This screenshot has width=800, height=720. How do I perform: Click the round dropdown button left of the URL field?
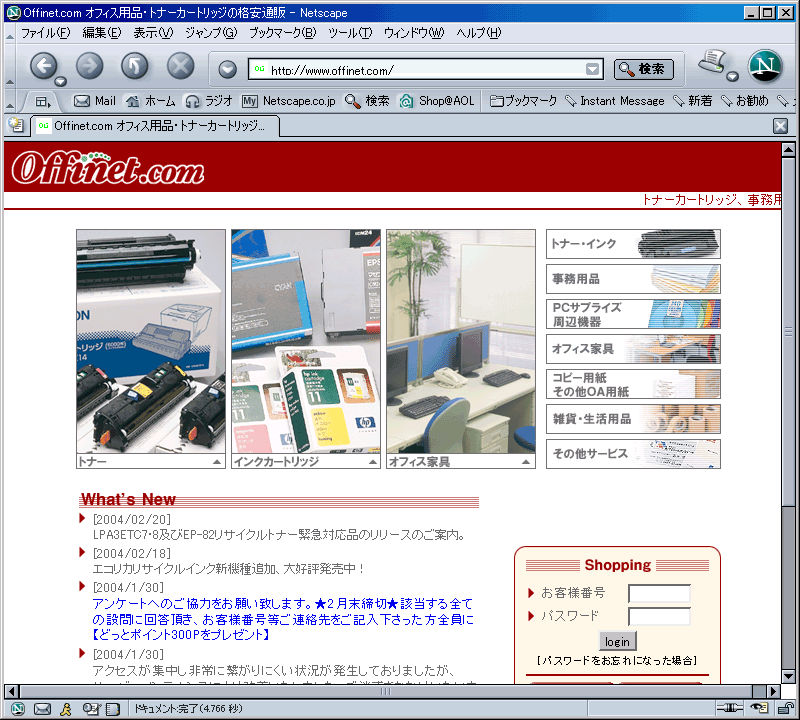point(228,69)
